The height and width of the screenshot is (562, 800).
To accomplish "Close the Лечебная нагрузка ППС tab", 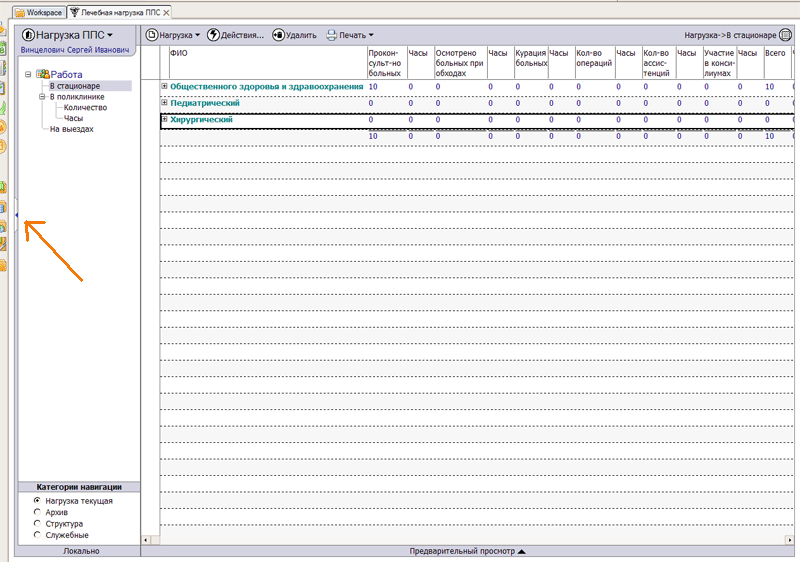I will 164,12.
